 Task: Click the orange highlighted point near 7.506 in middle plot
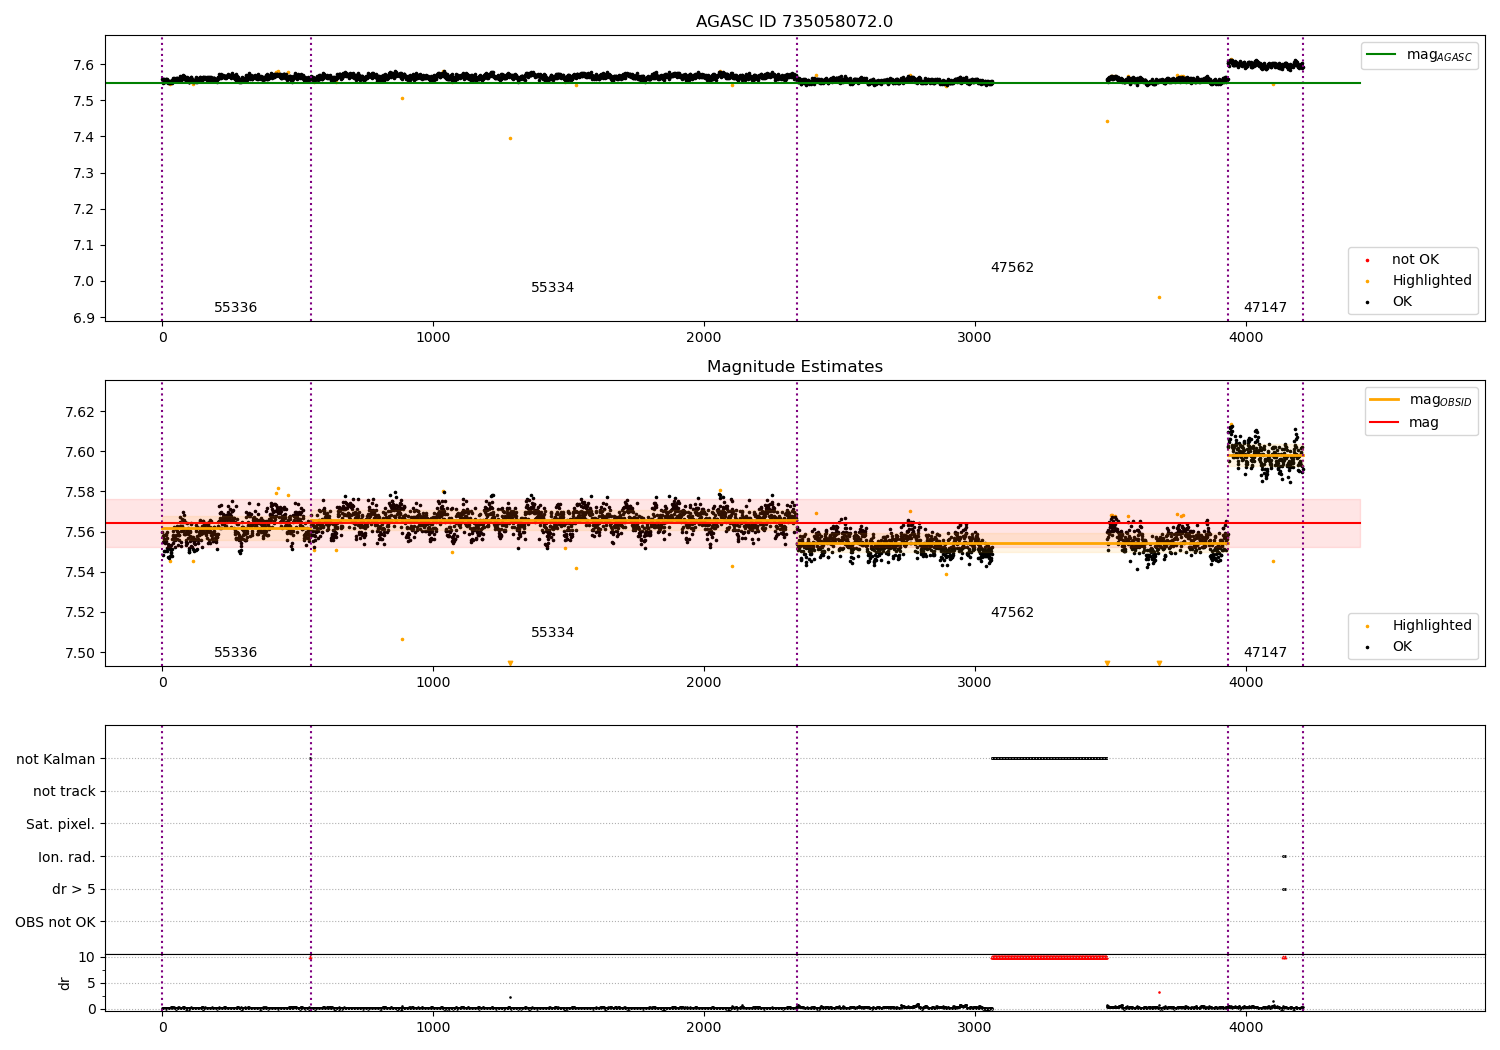tap(402, 640)
